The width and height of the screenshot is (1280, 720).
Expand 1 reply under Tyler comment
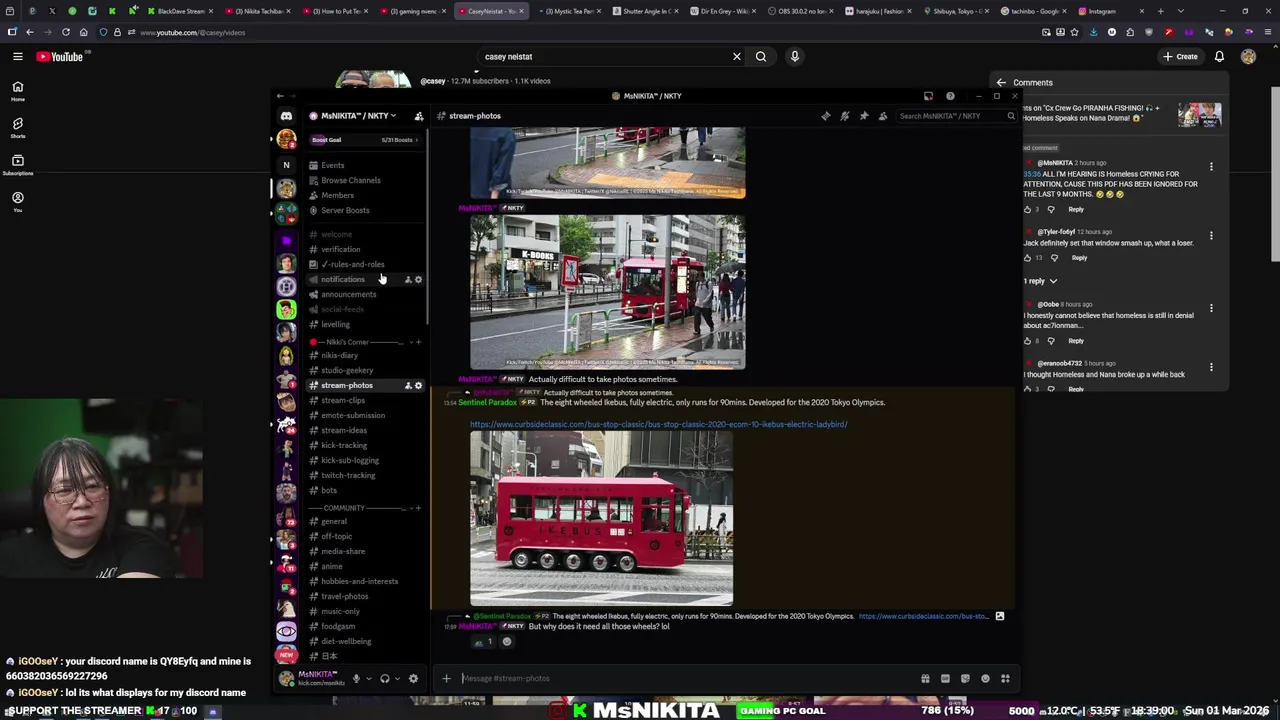tap(1039, 281)
